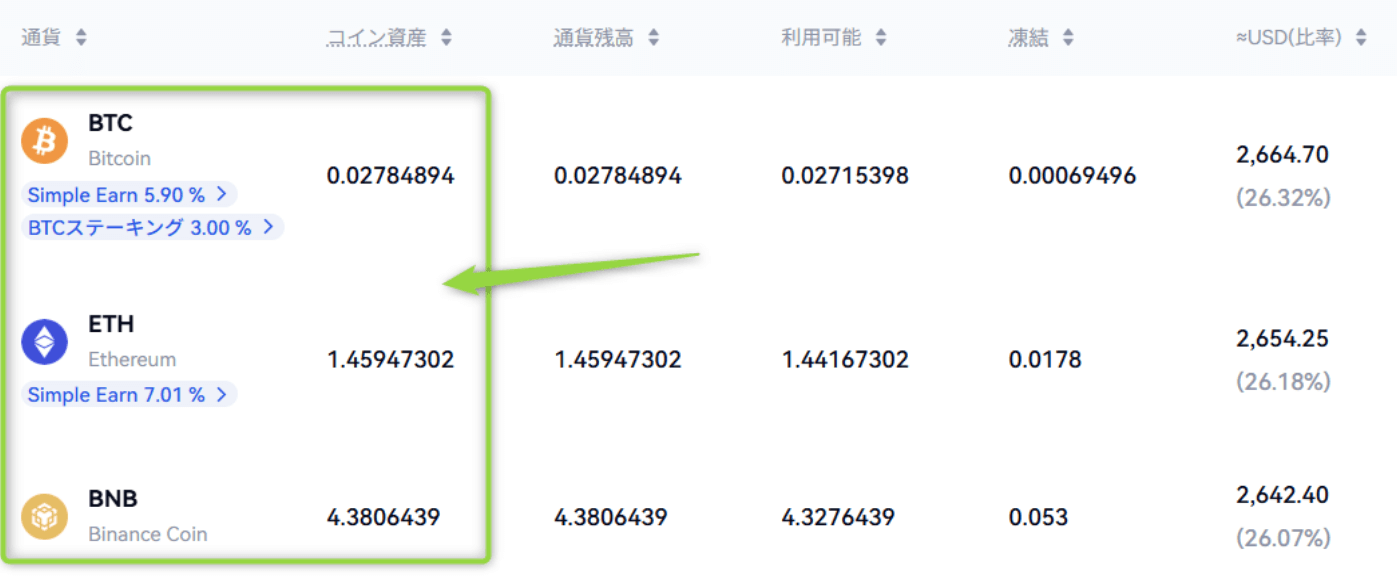This screenshot has height=582, width=1397.
Task: Click BTC available value 0.02715398
Action: pyautogui.click(x=845, y=176)
